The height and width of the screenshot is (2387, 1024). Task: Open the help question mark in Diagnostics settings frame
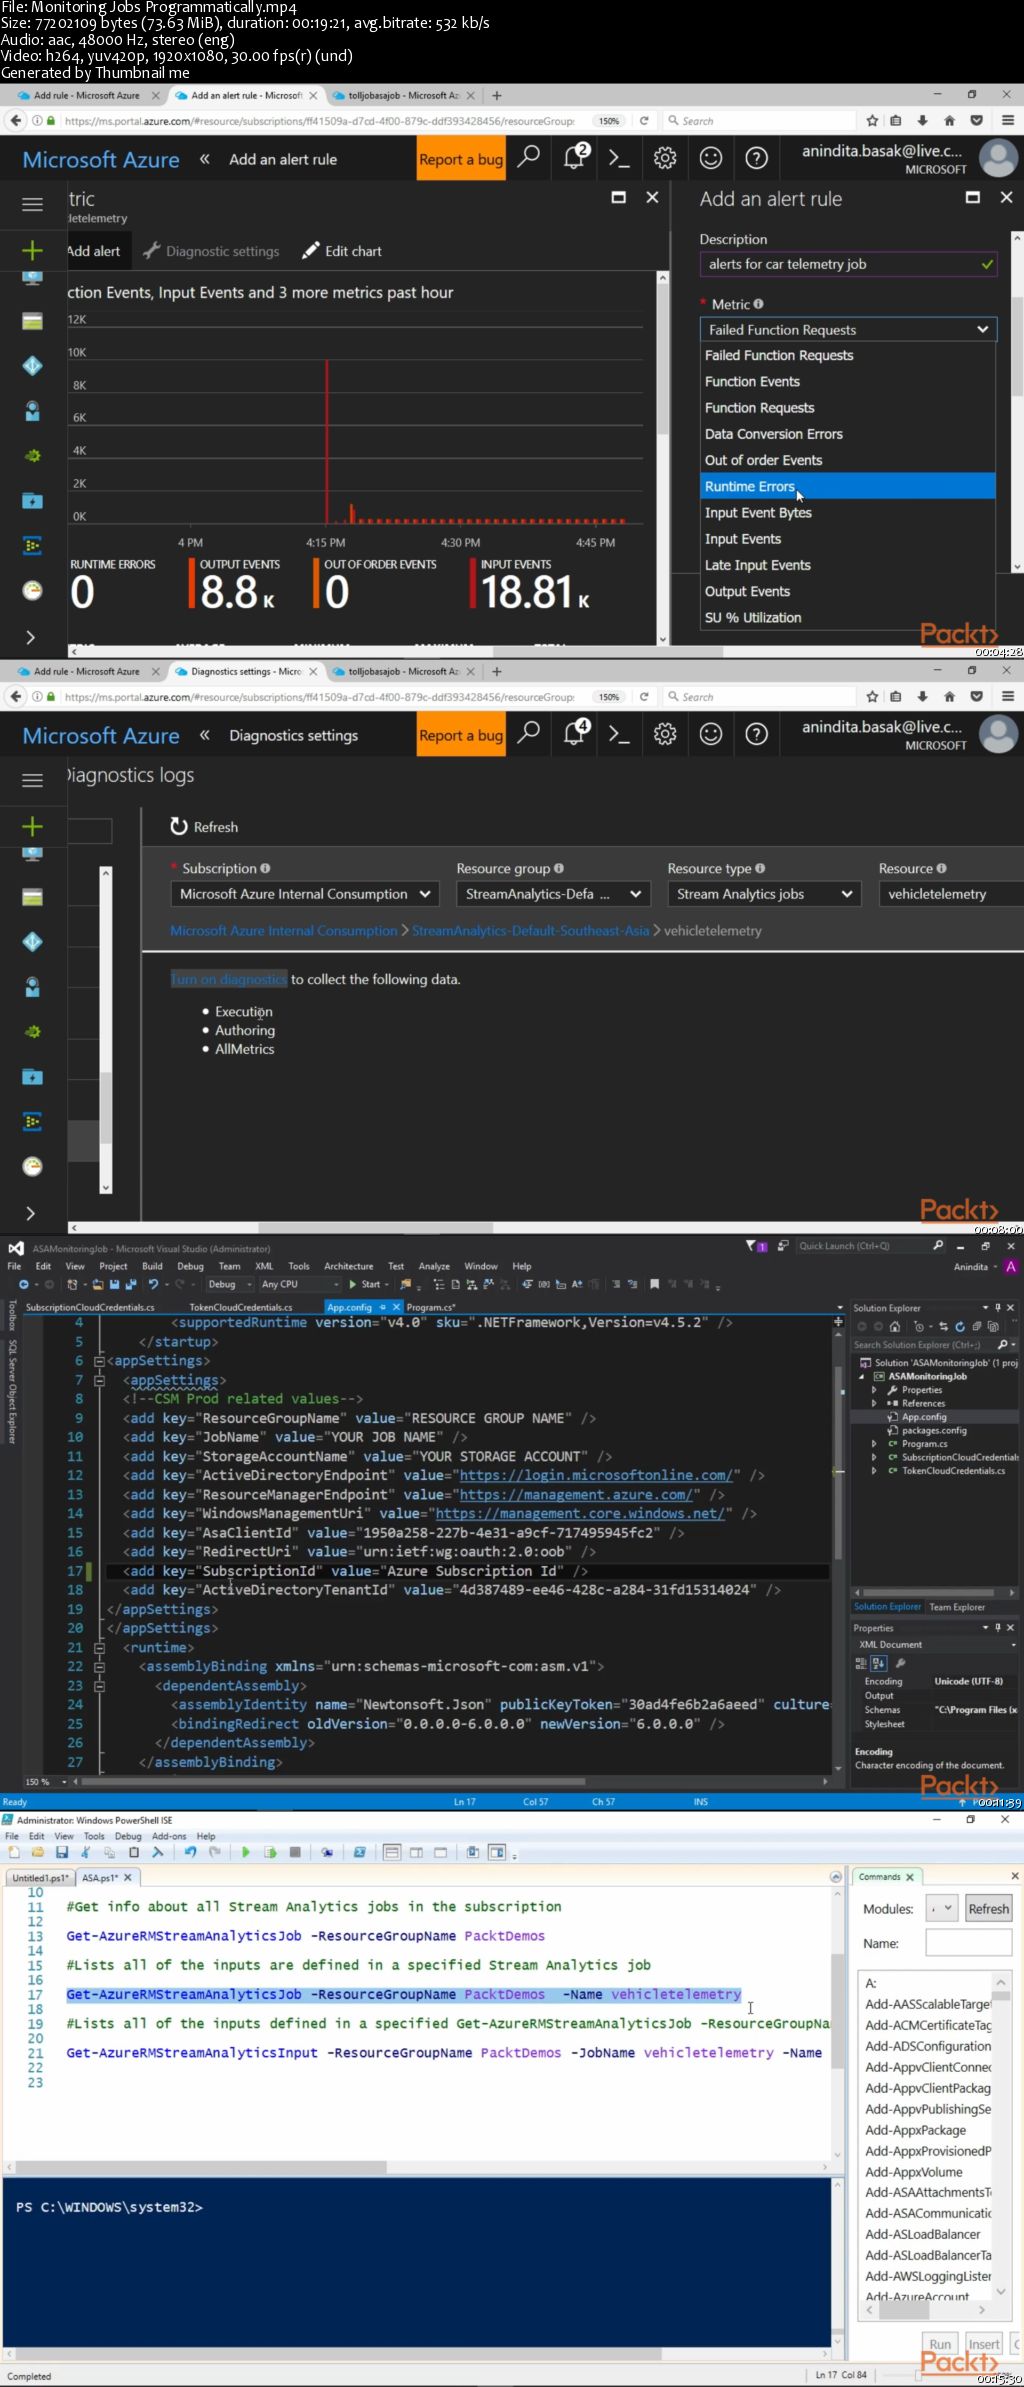click(x=757, y=734)
